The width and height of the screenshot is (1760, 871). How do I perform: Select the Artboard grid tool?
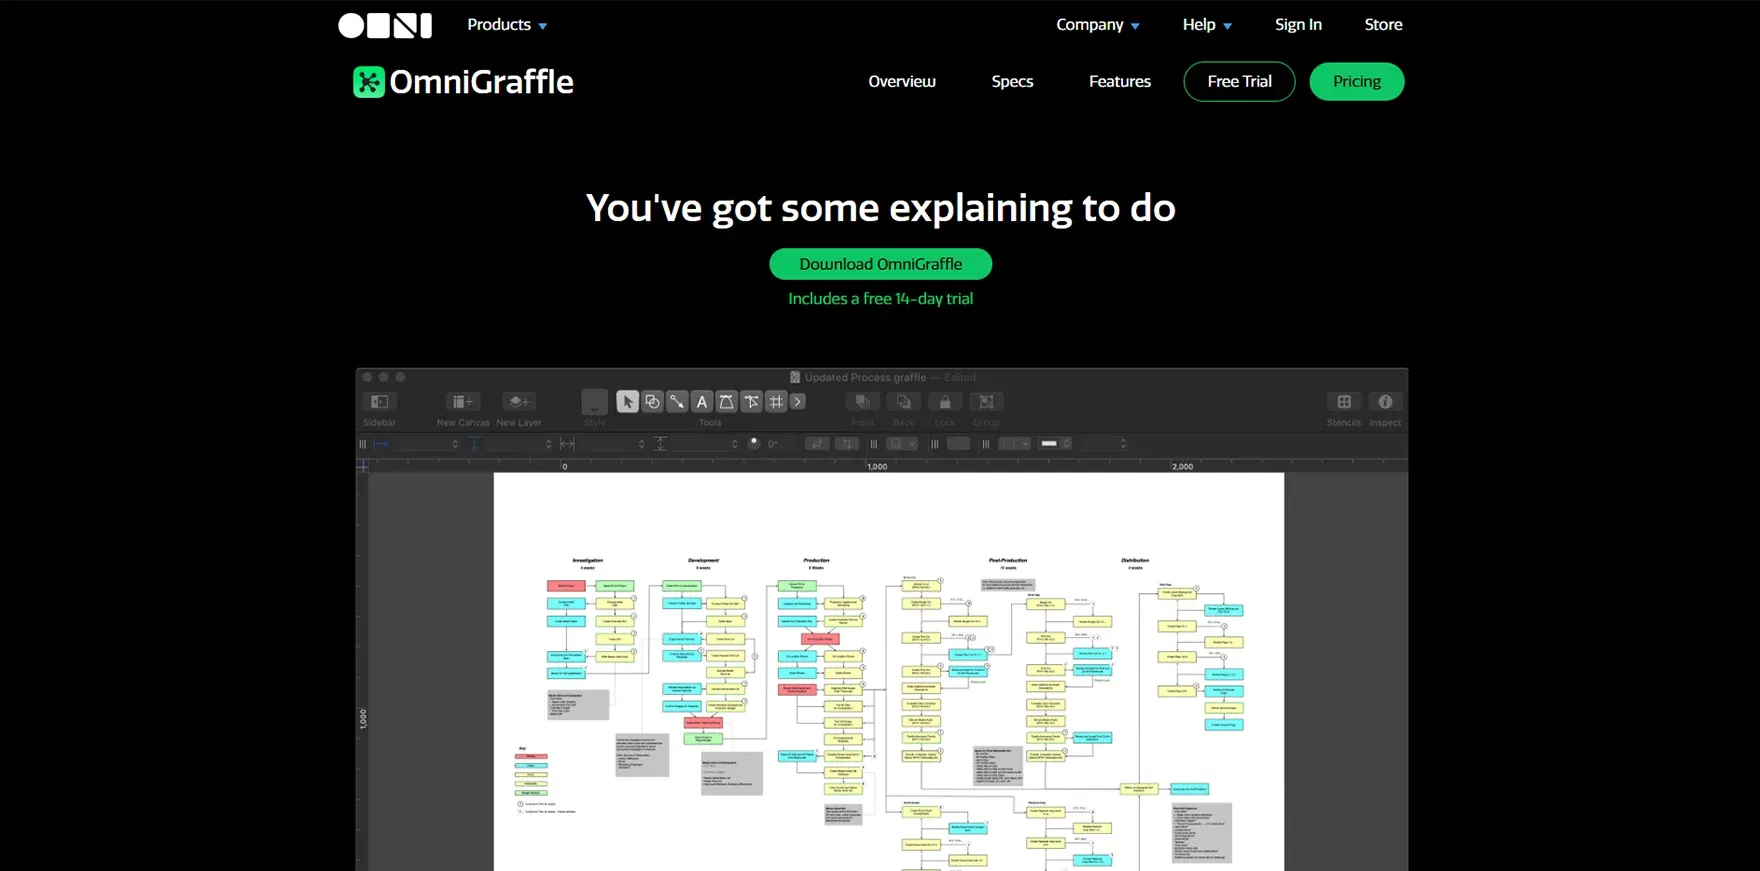click(x=776, y=402)
